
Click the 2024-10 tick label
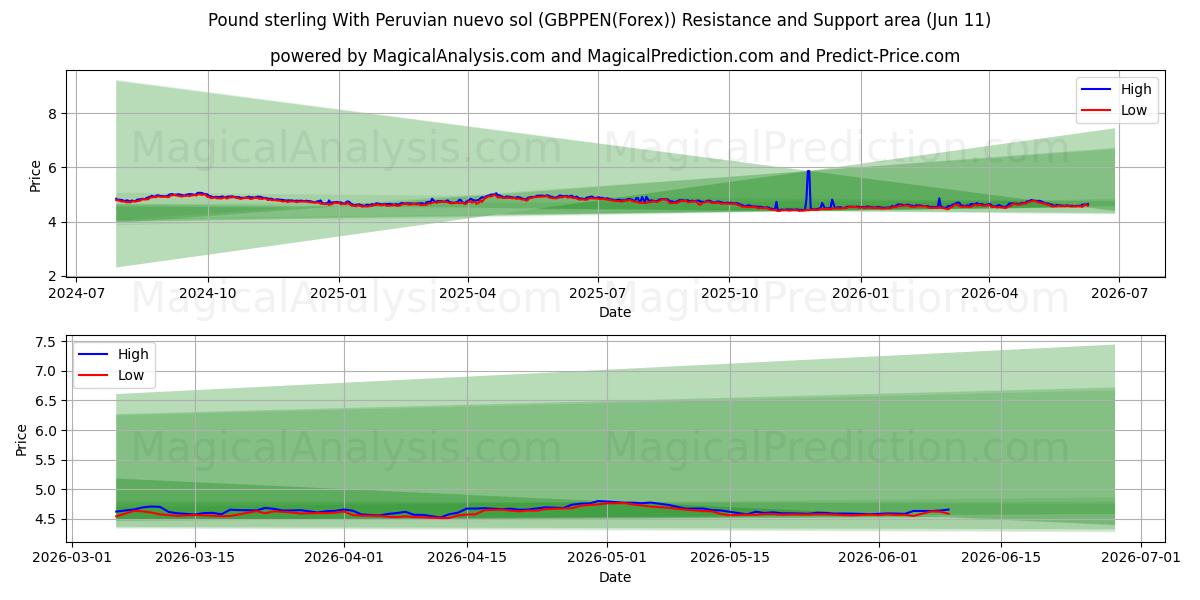point(208,294)
